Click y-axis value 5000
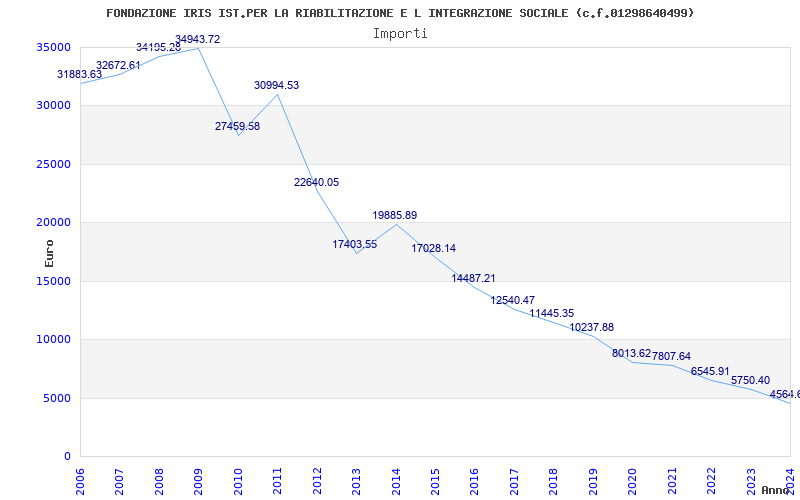Viewport: 800px width, 500px height. coord(57,398)
